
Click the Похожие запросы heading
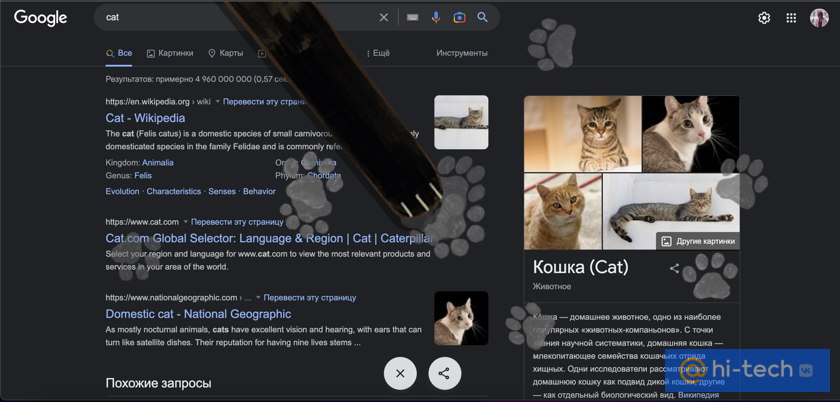(159, 383)
